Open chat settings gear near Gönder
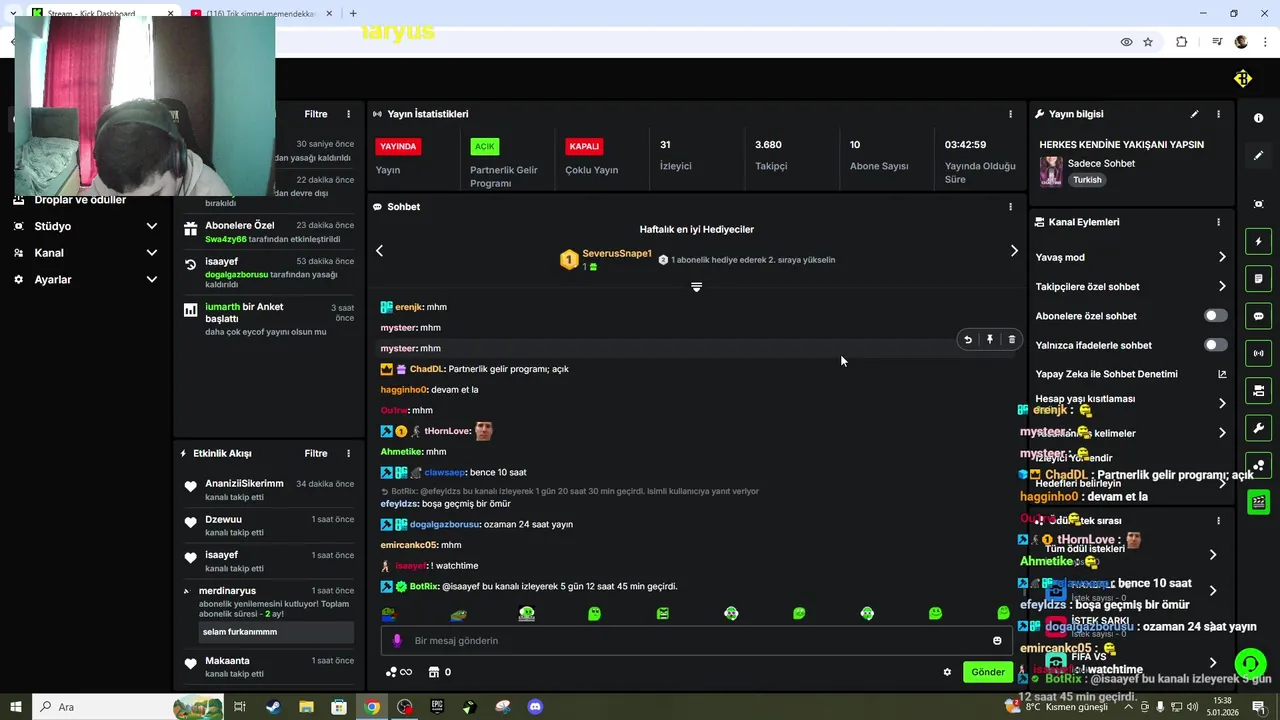The height and width of the screenshot is (720, 1280). click(x=947, y=672)
